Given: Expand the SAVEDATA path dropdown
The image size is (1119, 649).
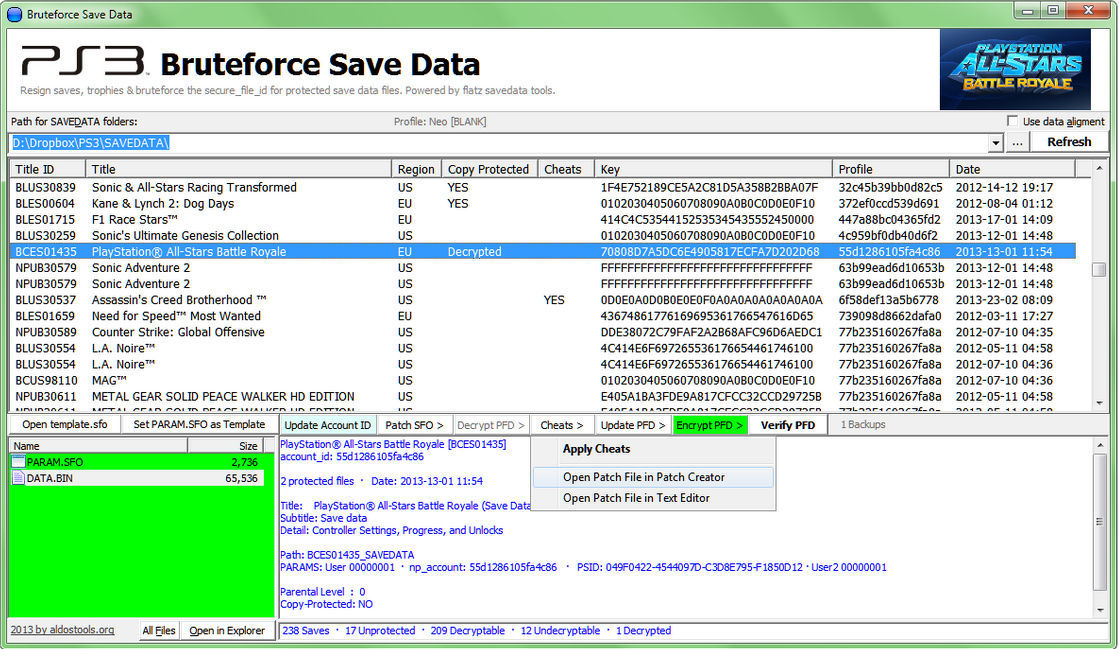Looking at the screenshot, I should [995, 143].
